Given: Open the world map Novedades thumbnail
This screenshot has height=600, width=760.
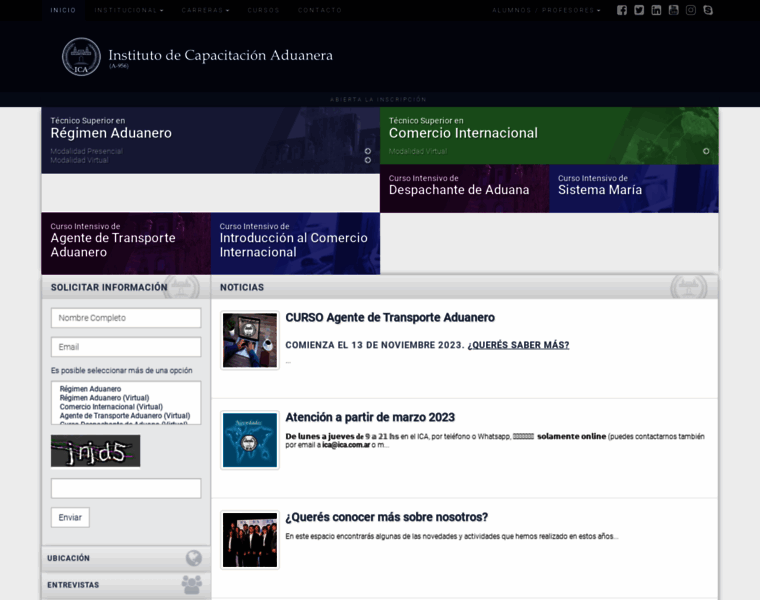Looking at the screenshot, I should (x=250, y=440).
